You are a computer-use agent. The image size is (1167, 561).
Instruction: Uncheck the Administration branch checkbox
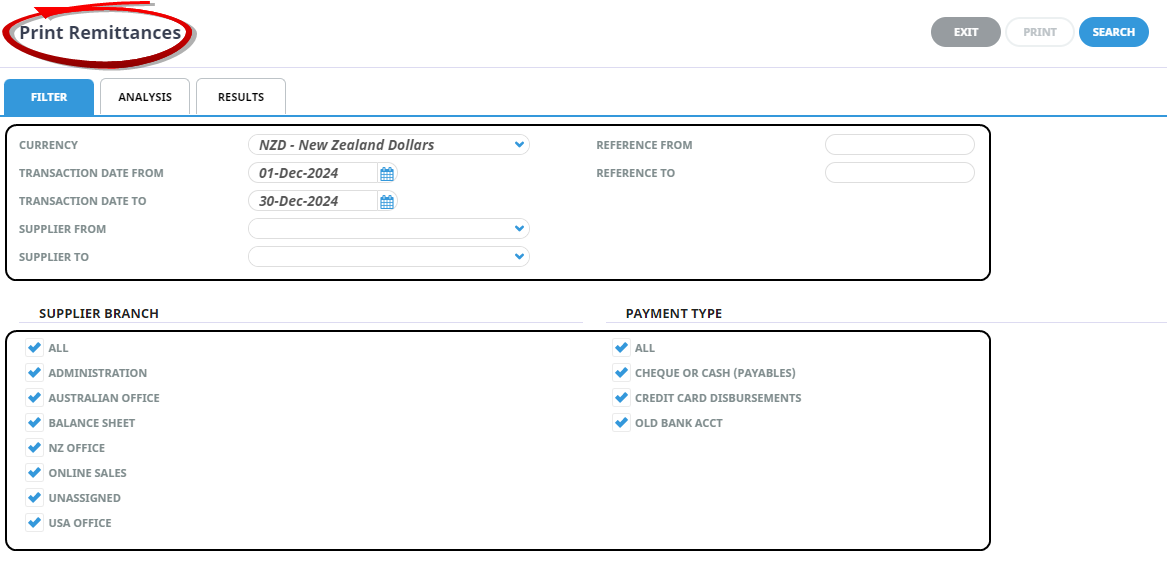[35, 373]
